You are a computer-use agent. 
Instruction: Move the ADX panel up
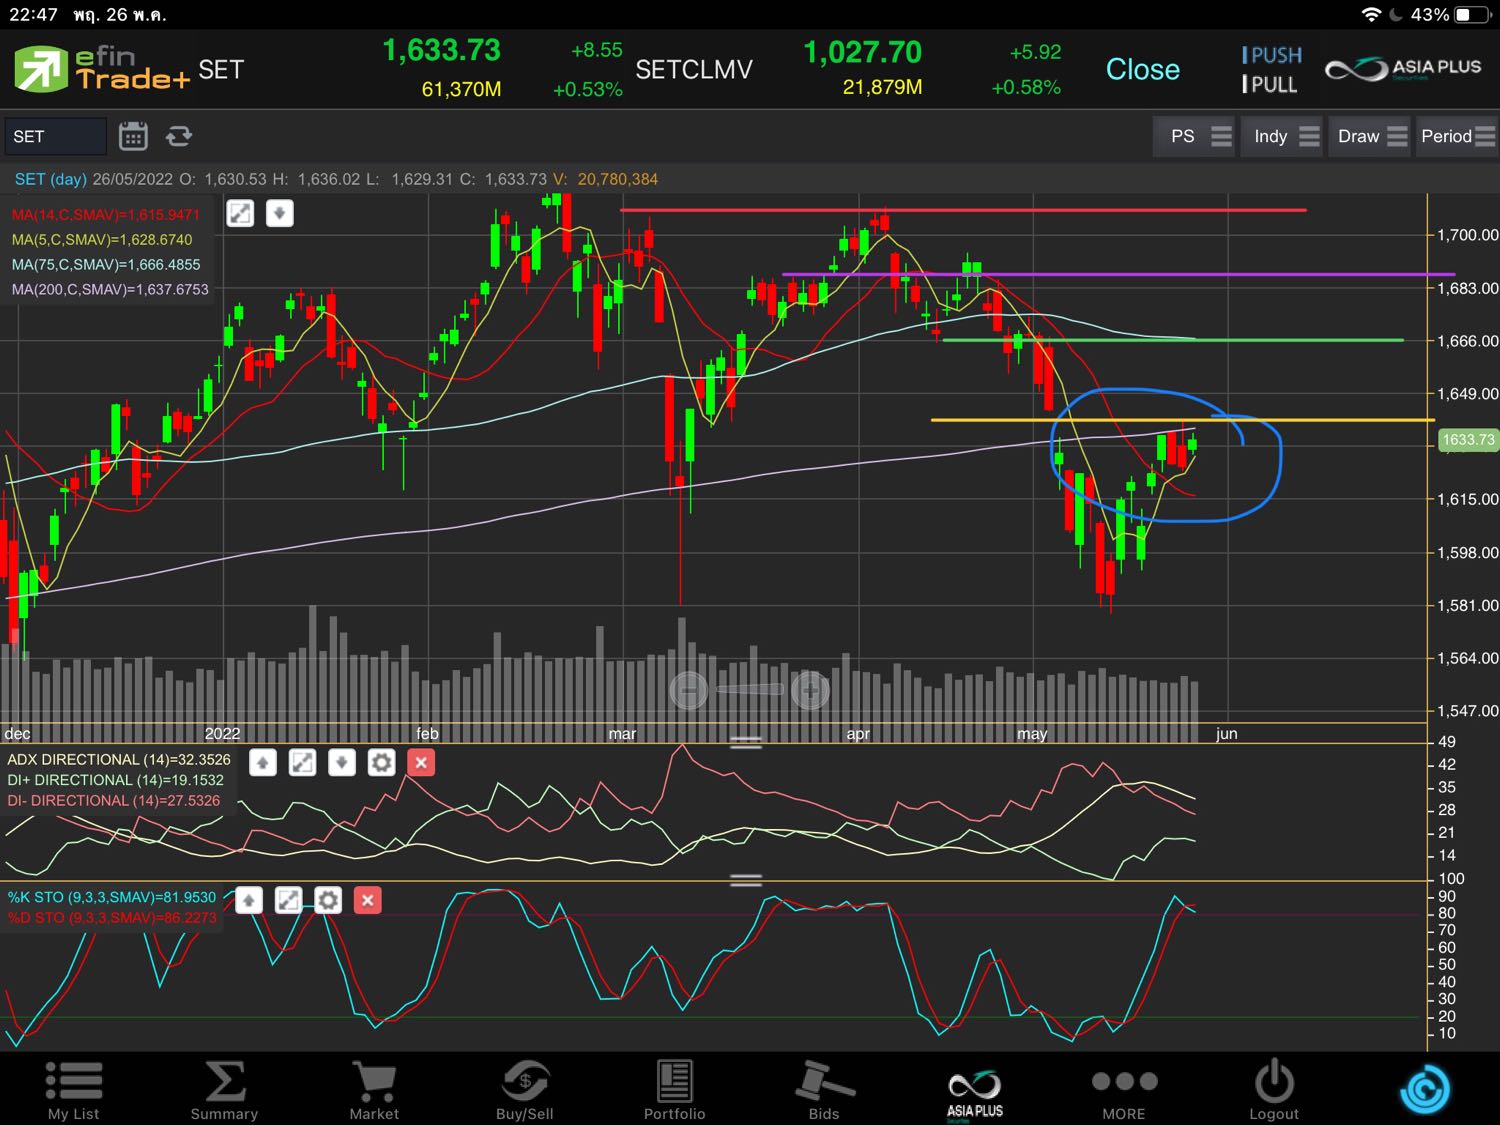click(263, 763)
